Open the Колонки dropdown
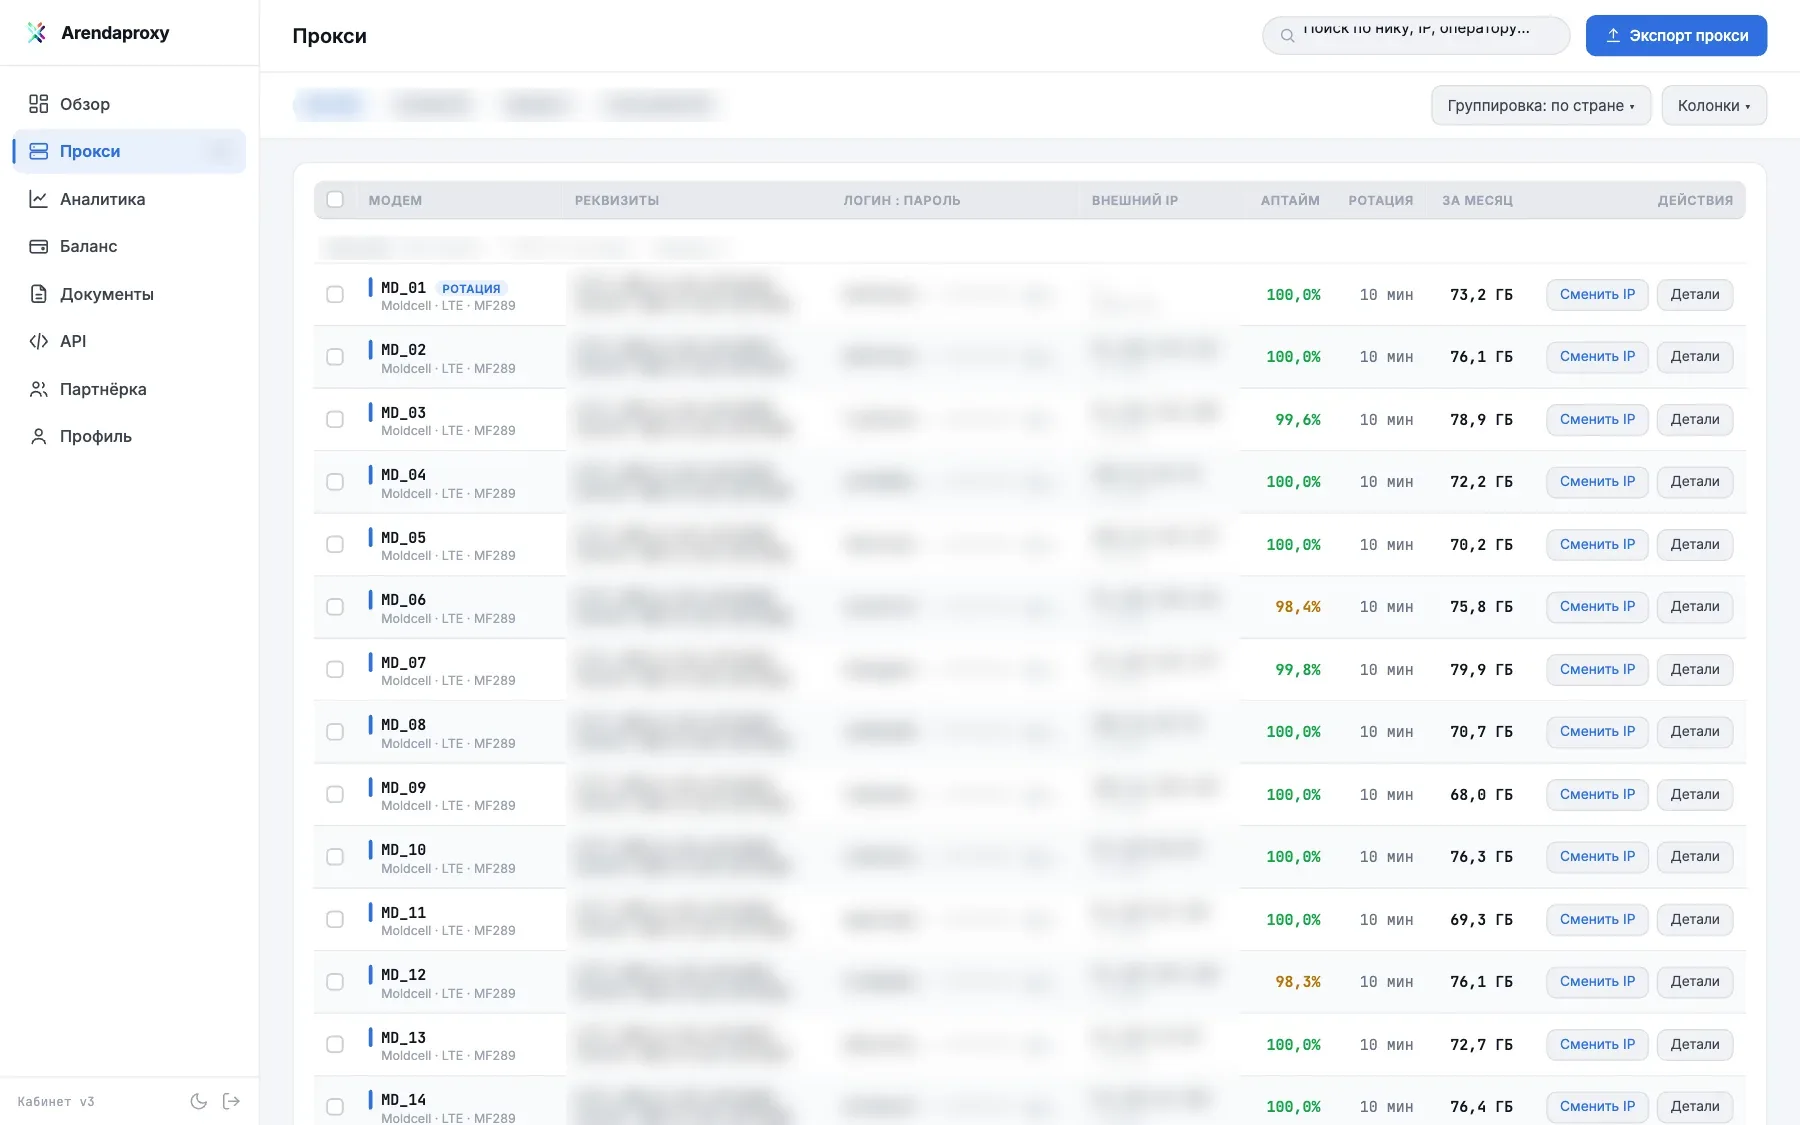The image size is (1800, 1125). 1714,105
